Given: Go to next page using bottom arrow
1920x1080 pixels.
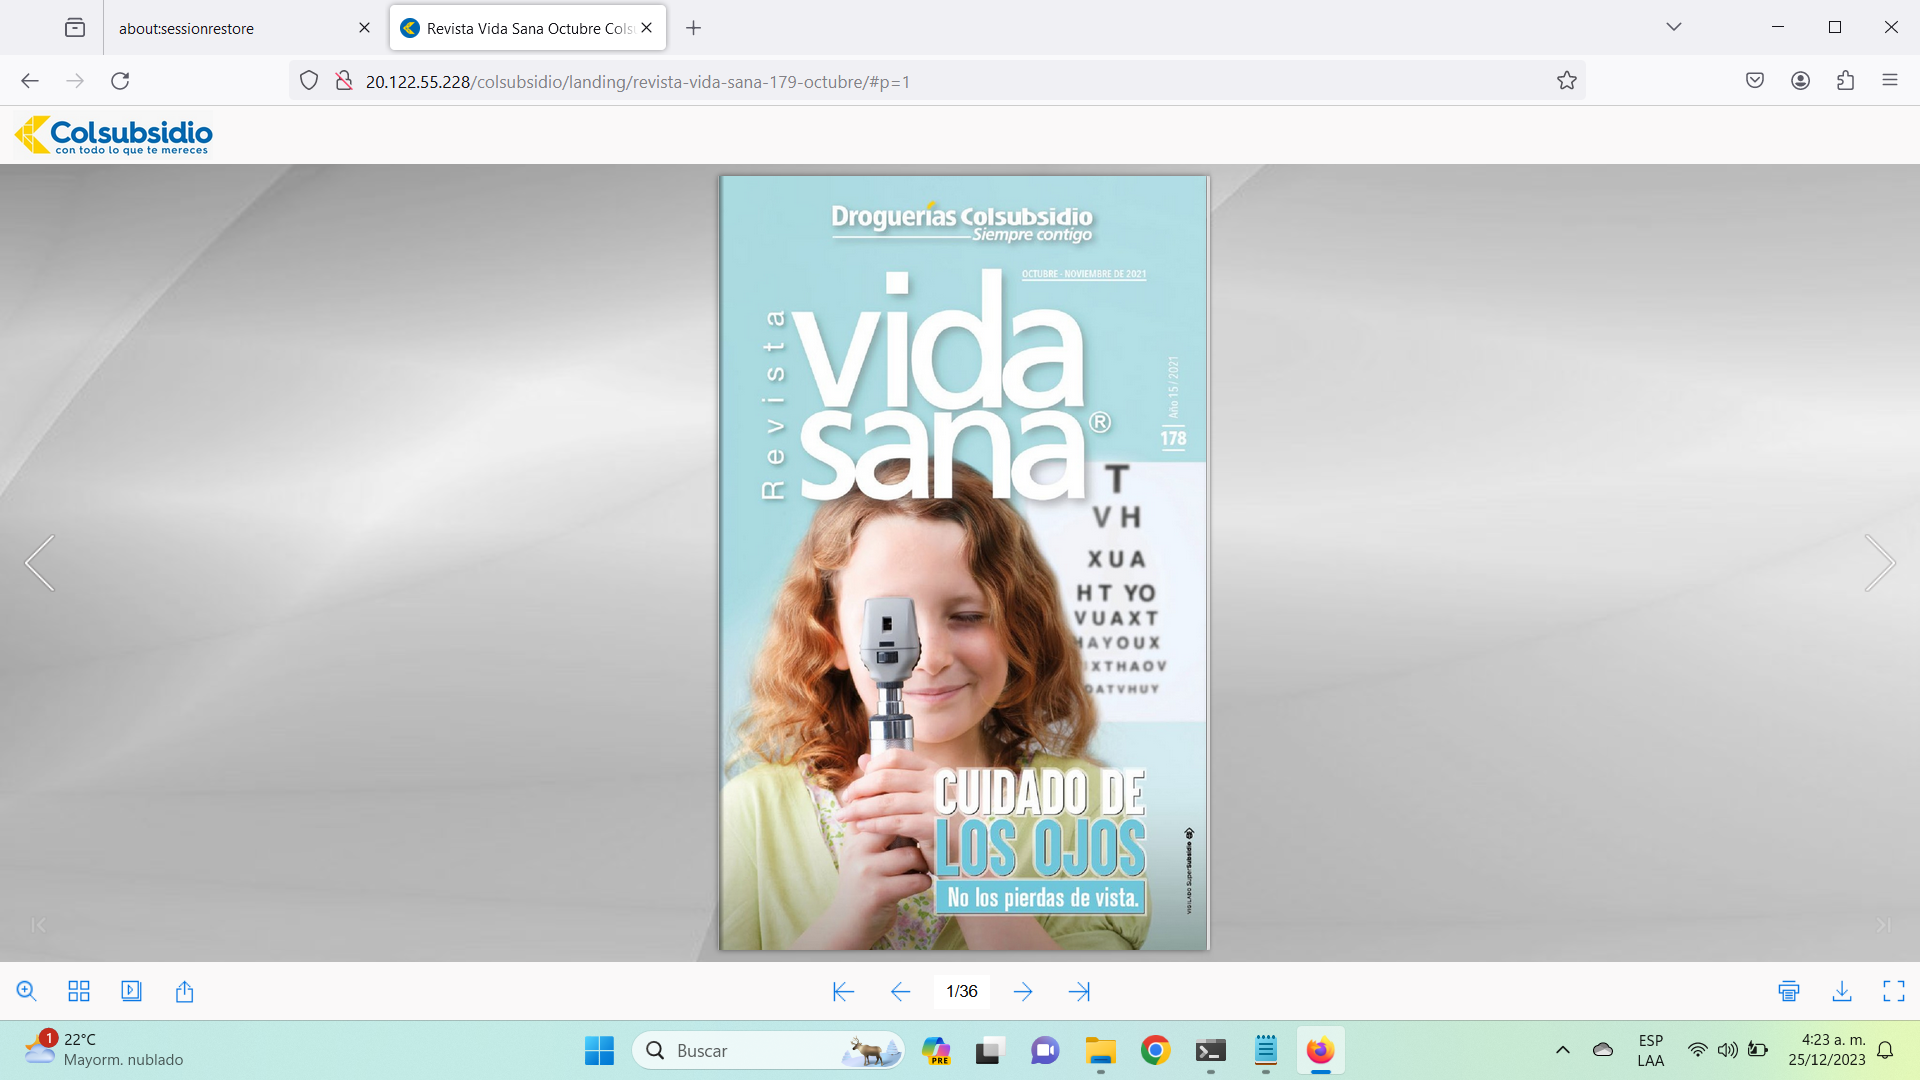Looking at the screenshot, I should coord(1023,991).
